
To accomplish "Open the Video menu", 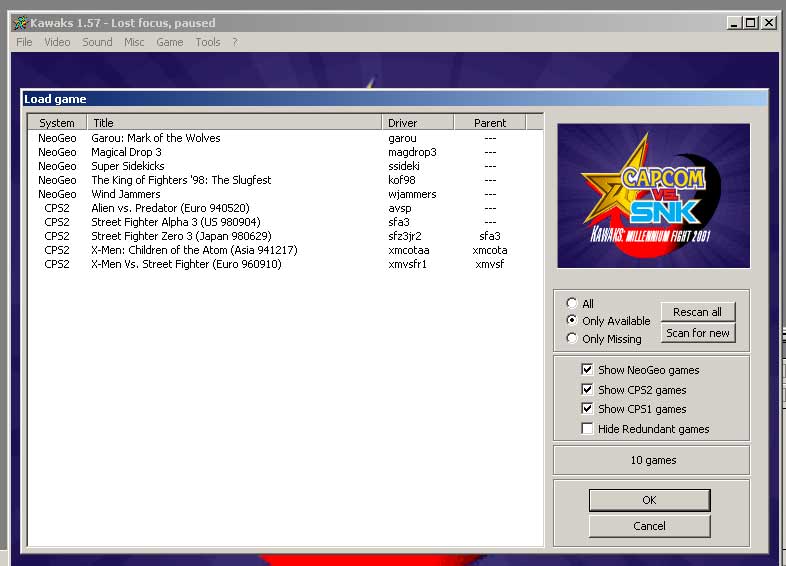I will [57, 42].
